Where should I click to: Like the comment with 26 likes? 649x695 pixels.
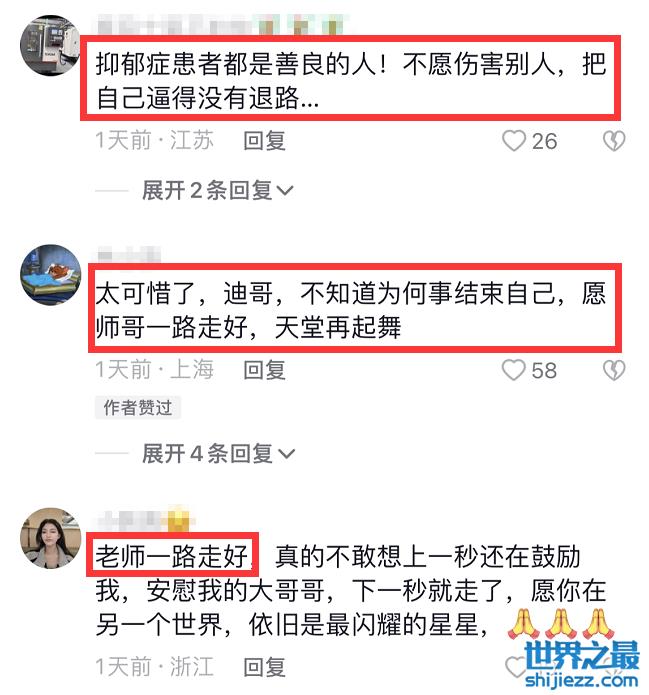[x=514, y=141]
